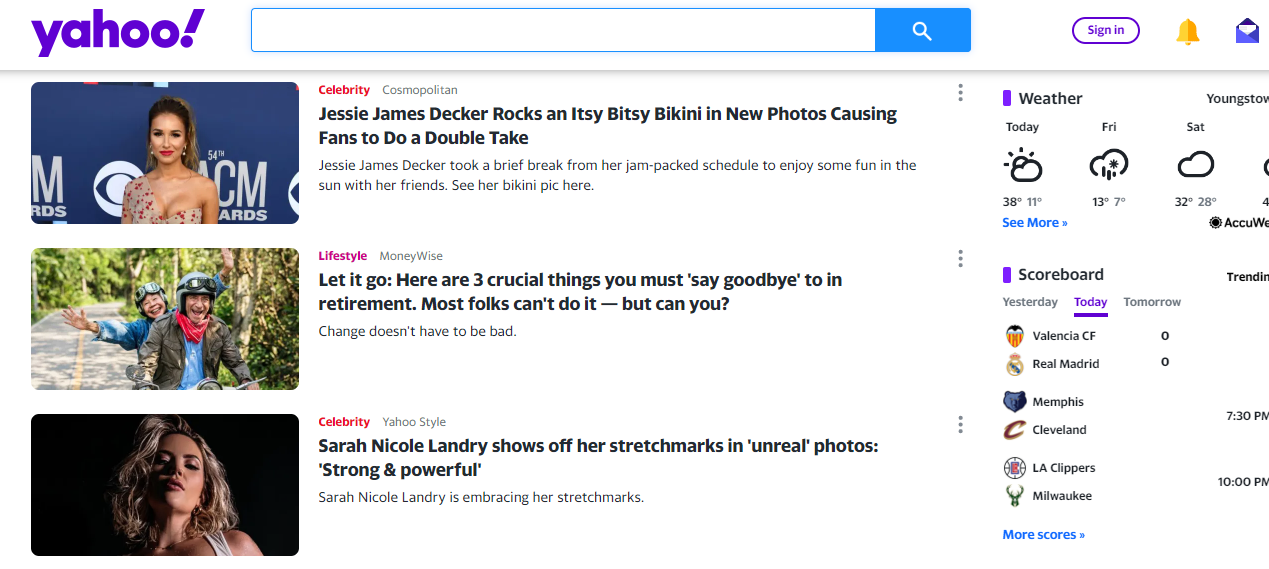This screenshot has width=1269, height=569.
Task: Click Today's partly sunny weather icon
Action: 1023,165
